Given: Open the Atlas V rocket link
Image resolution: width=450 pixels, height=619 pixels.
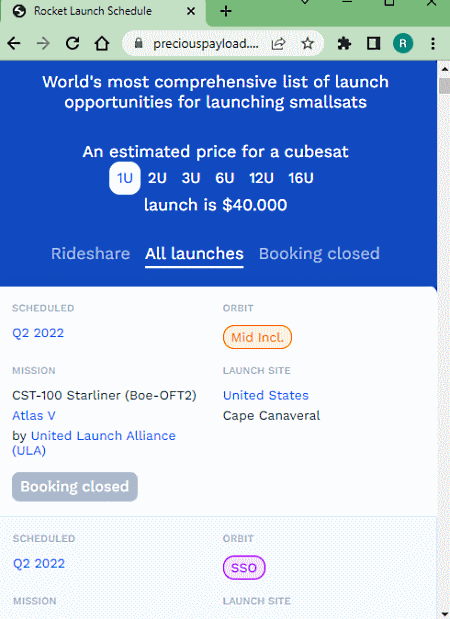Looking at the screenshot, I should [x=34, y=415].
